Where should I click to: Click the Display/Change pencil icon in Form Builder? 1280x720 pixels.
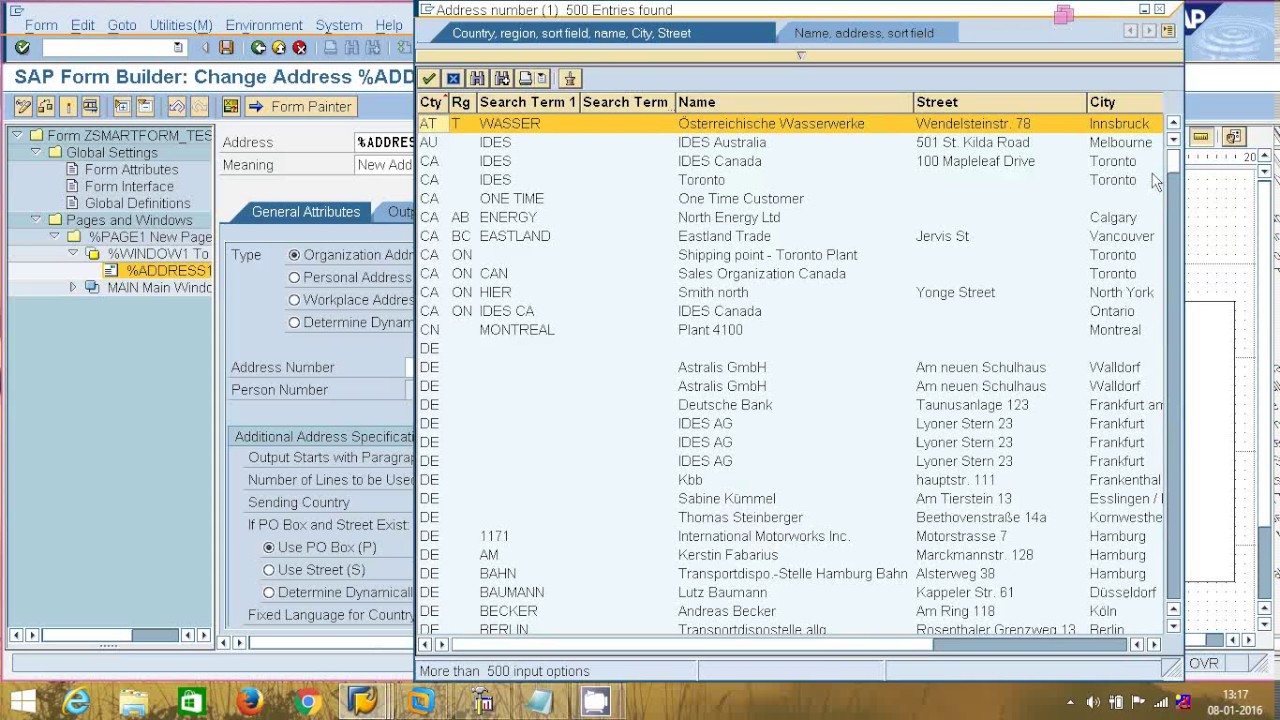[22, 106]
